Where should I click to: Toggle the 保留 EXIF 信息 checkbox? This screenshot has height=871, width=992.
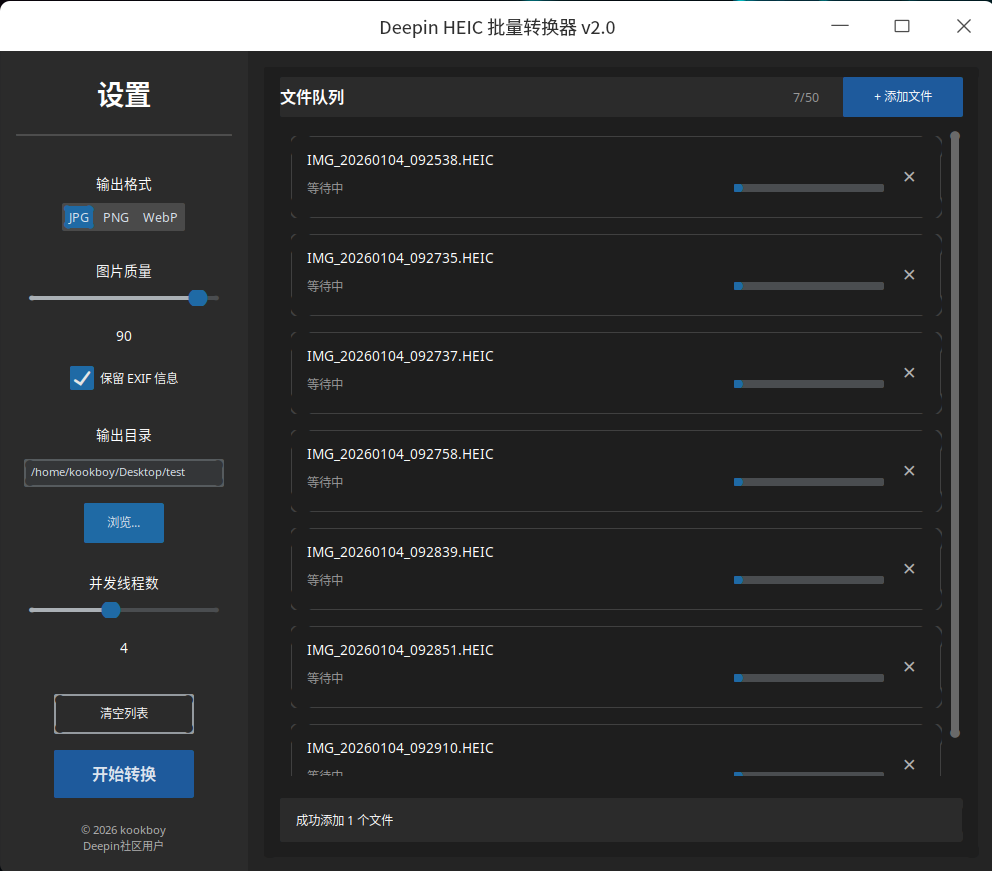[82, 378]
